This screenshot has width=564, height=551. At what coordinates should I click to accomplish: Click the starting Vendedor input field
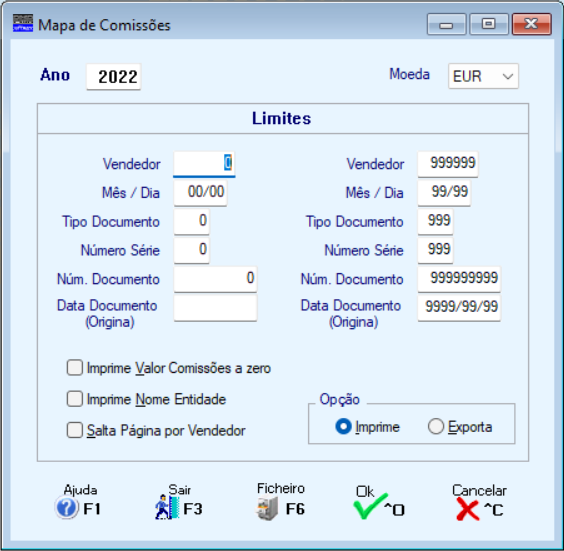204,164
